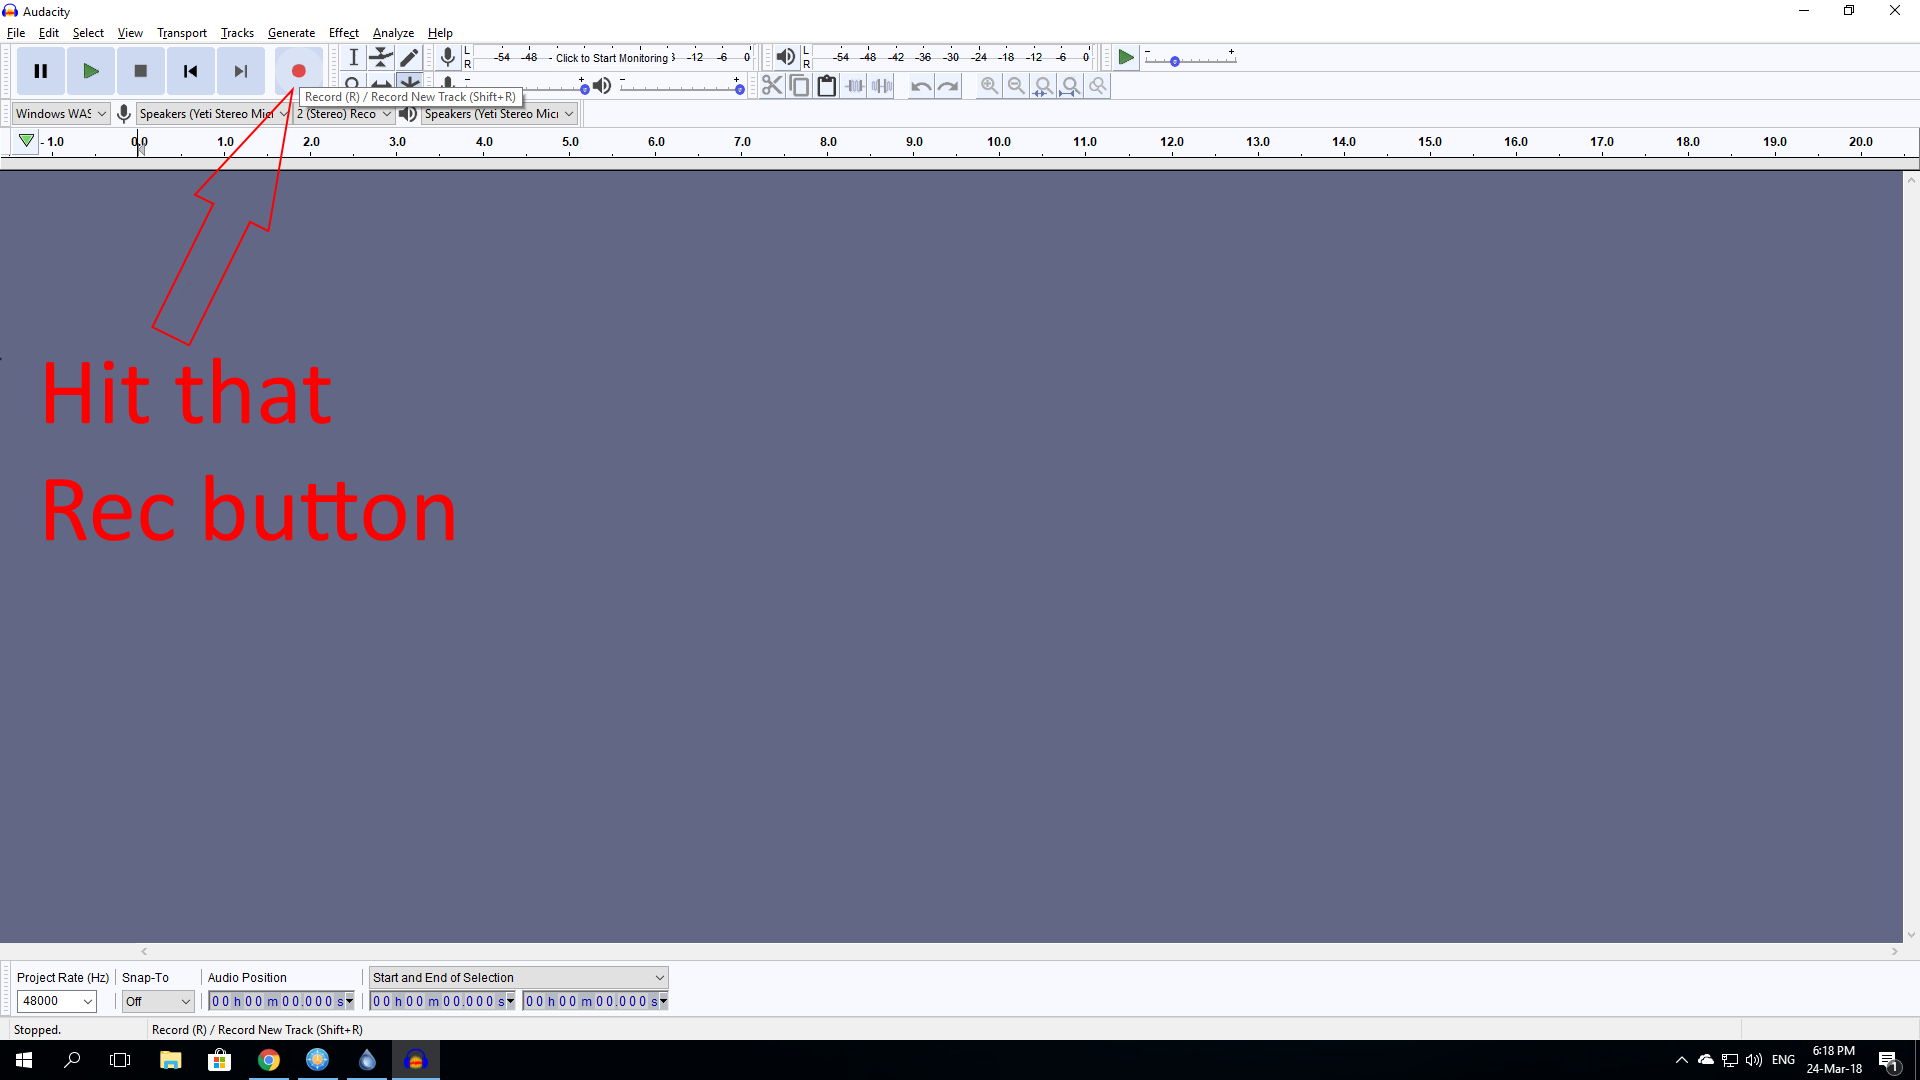
Task: Open the Generate menu
Action: point(291,33)
